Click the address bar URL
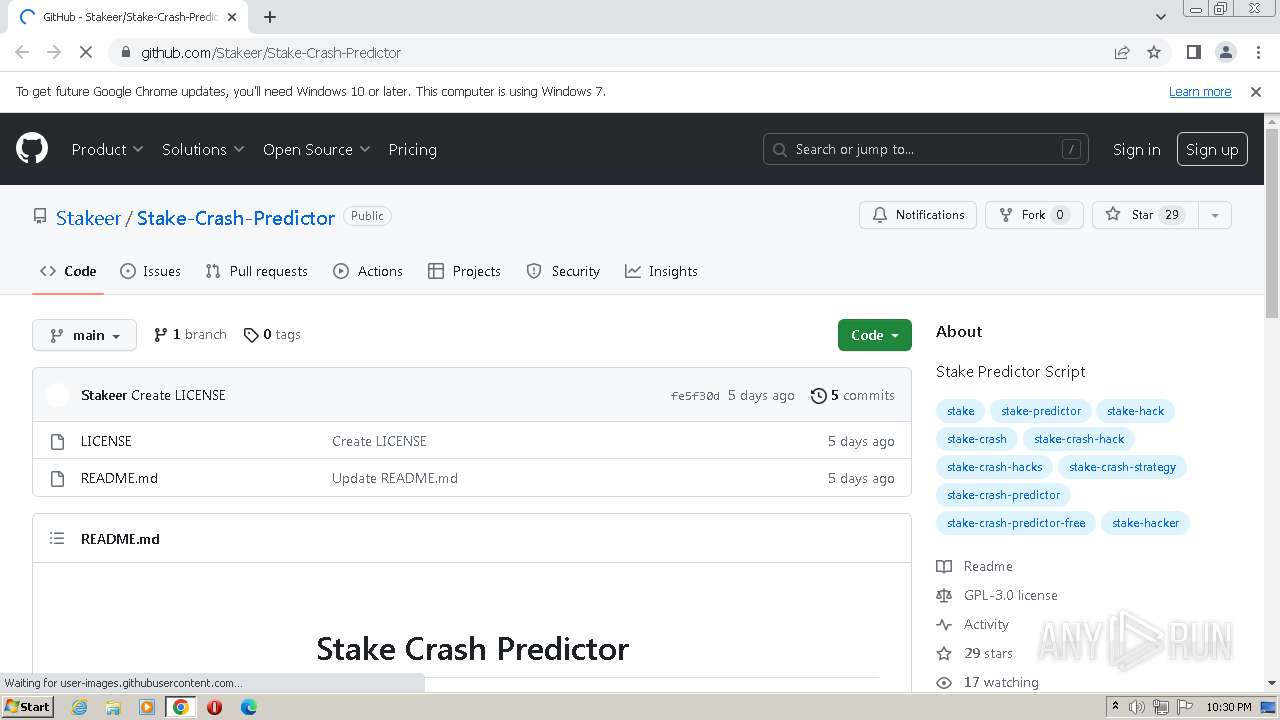 click(x=271, y=52)
